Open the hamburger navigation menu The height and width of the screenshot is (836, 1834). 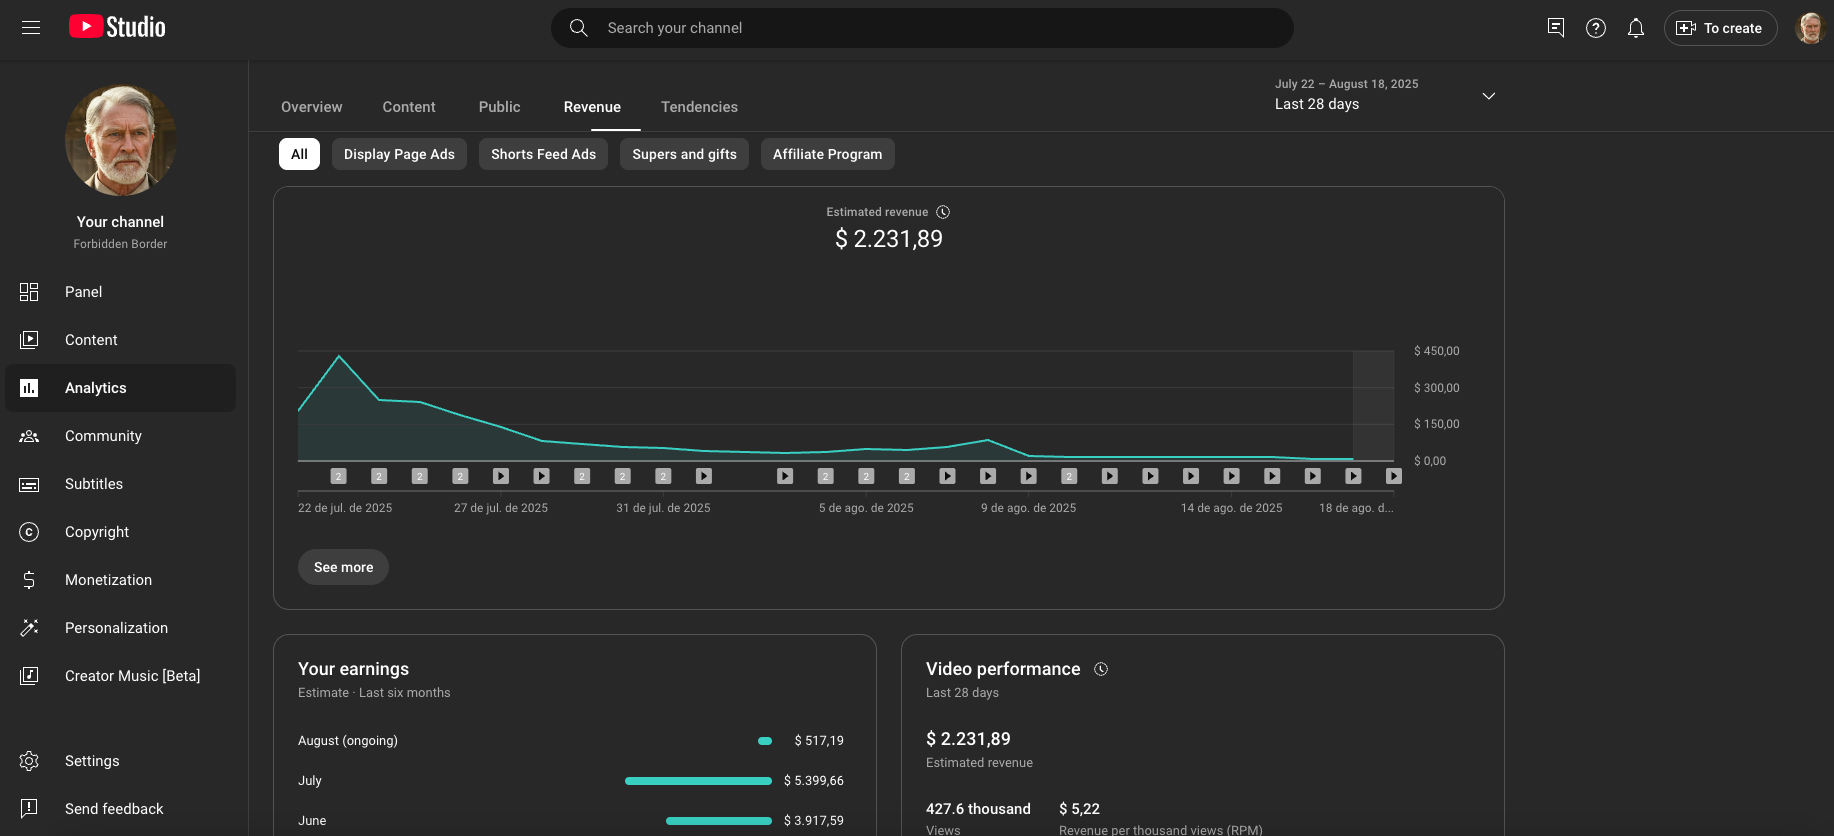point(31,28)
